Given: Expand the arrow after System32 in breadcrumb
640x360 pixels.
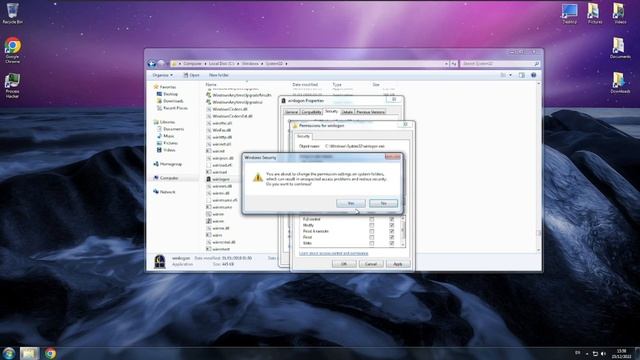Looking at the screenshot, I should pyautogui.click(x=286, y=64).
